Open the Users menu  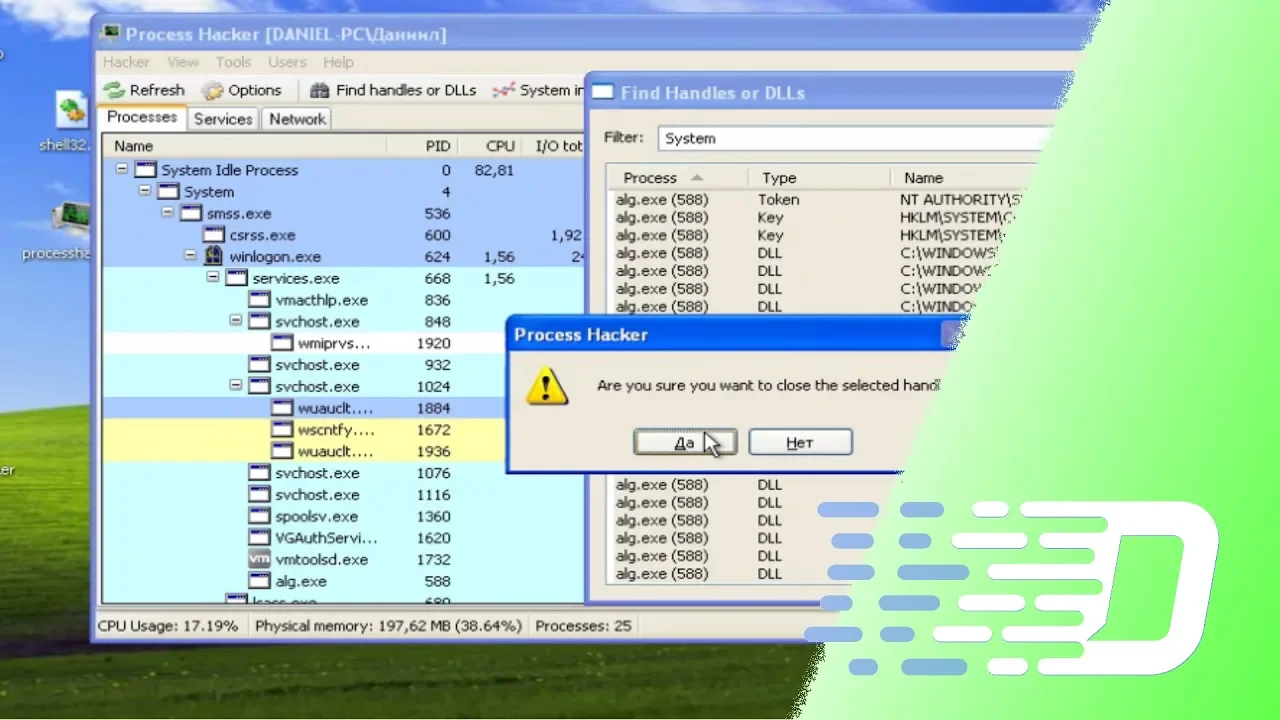pos(287,62)
